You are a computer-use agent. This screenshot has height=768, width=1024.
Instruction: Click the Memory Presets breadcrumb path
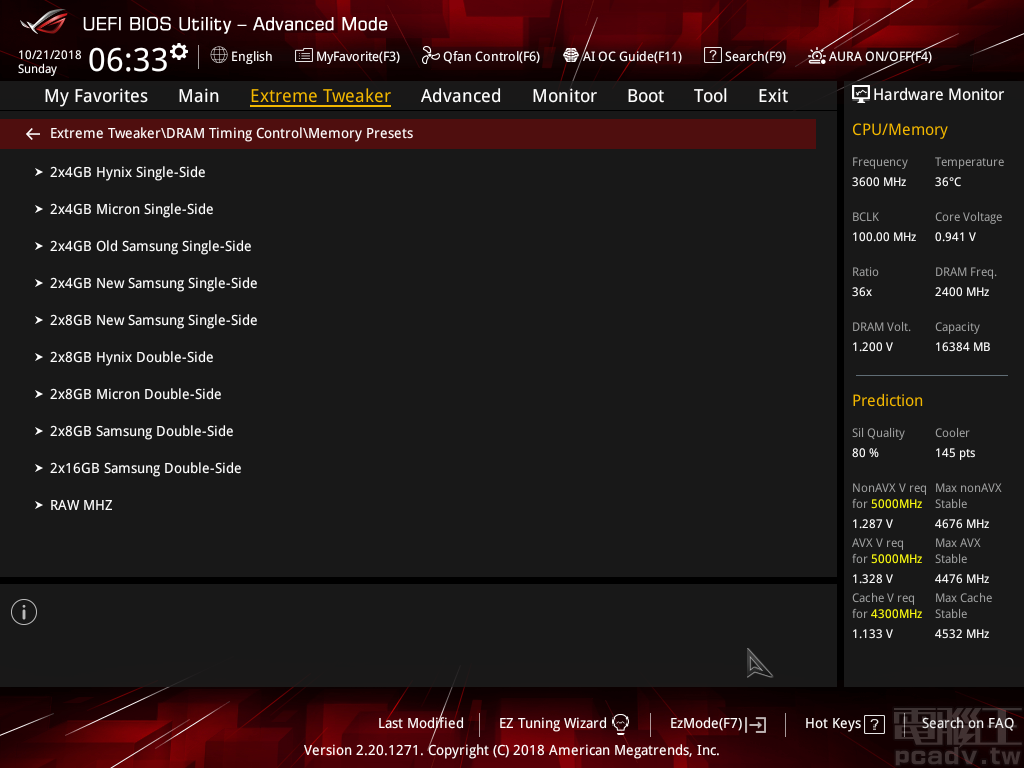click(x=231, y=133)
